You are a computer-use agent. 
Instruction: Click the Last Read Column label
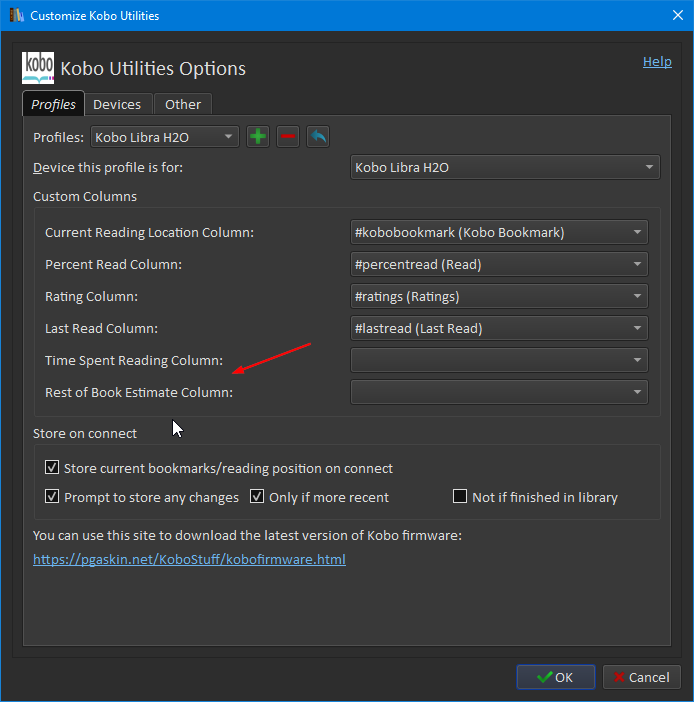coord(101,329)
